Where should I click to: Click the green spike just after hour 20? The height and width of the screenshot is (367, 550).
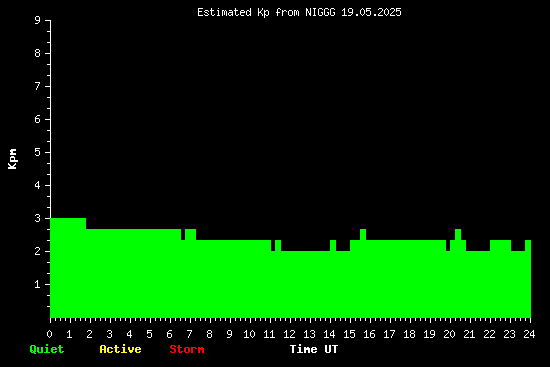[x=458, y=234]
